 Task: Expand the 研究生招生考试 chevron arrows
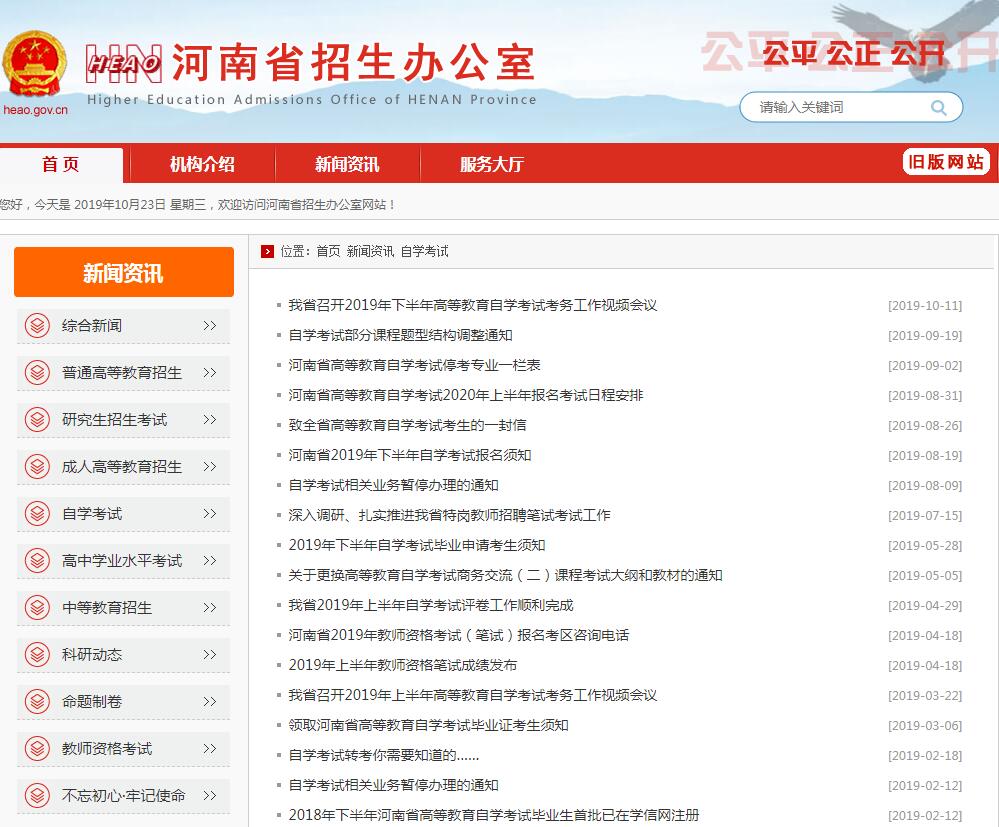(209, 420)
